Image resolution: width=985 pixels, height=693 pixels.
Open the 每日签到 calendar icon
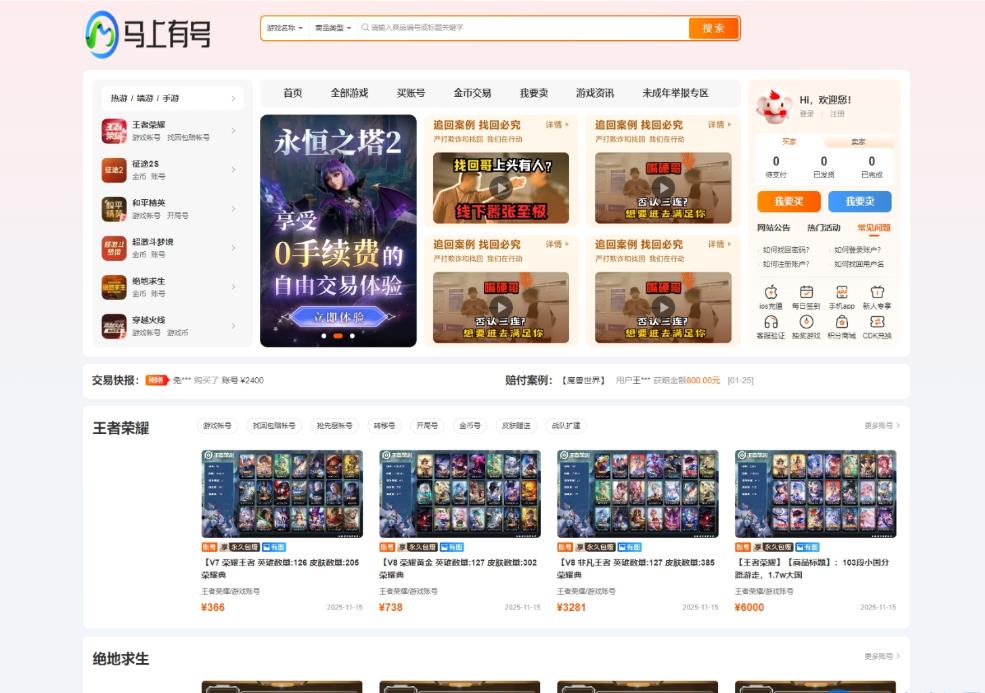[806, 292]
